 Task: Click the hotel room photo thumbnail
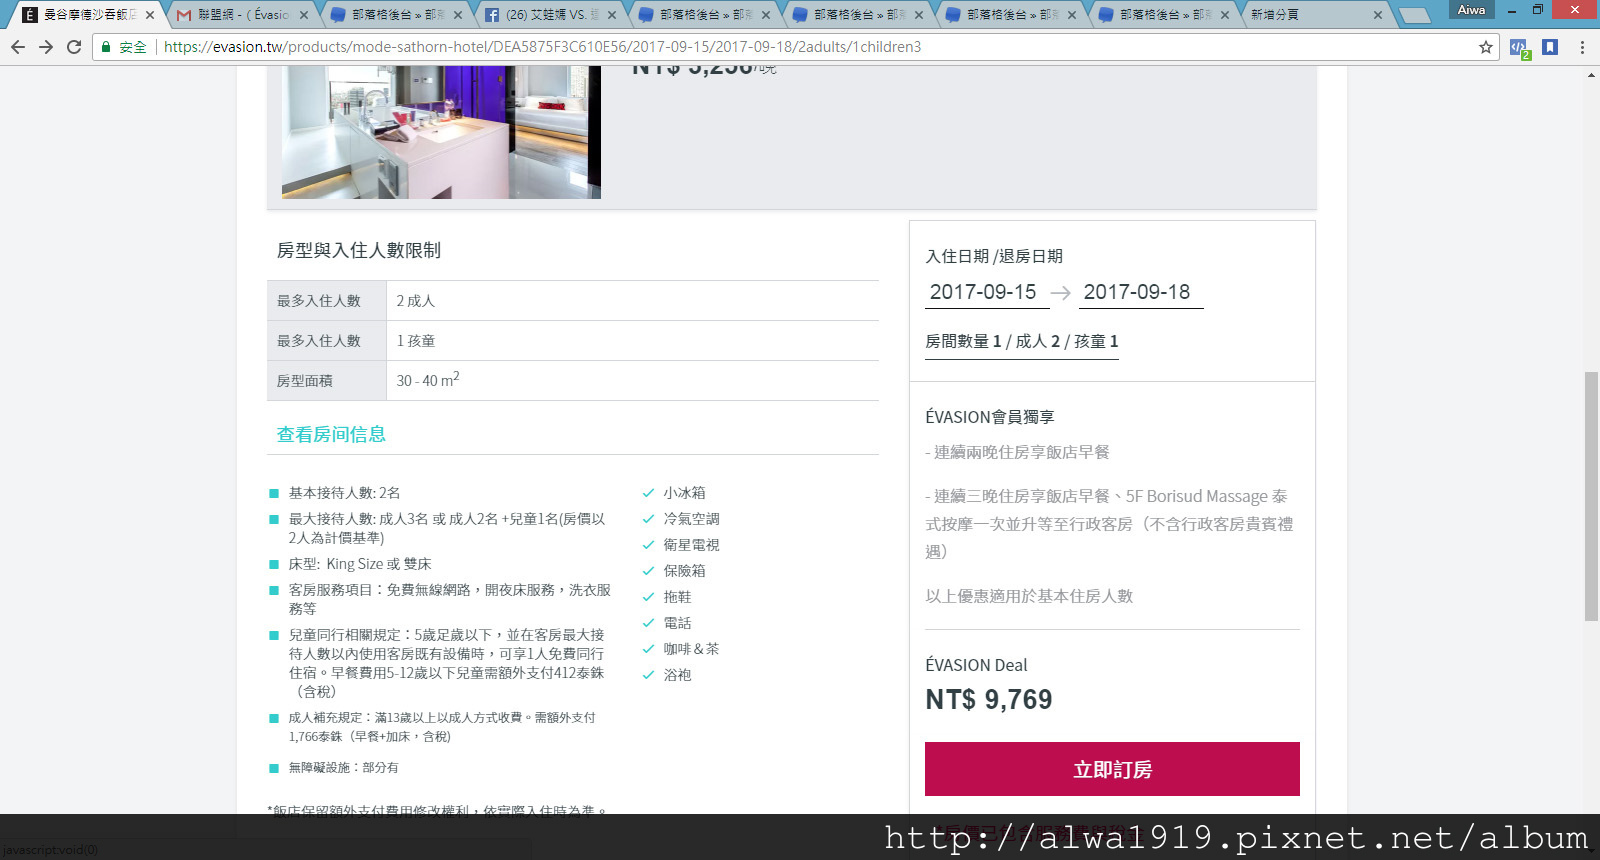441,132
